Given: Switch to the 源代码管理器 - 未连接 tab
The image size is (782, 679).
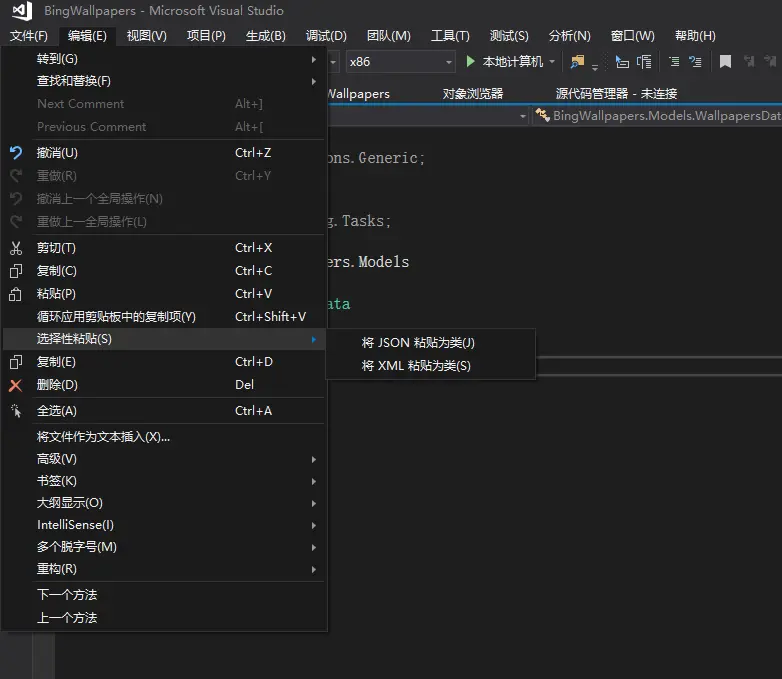Looking at the screenshot, I should point(616,93).
